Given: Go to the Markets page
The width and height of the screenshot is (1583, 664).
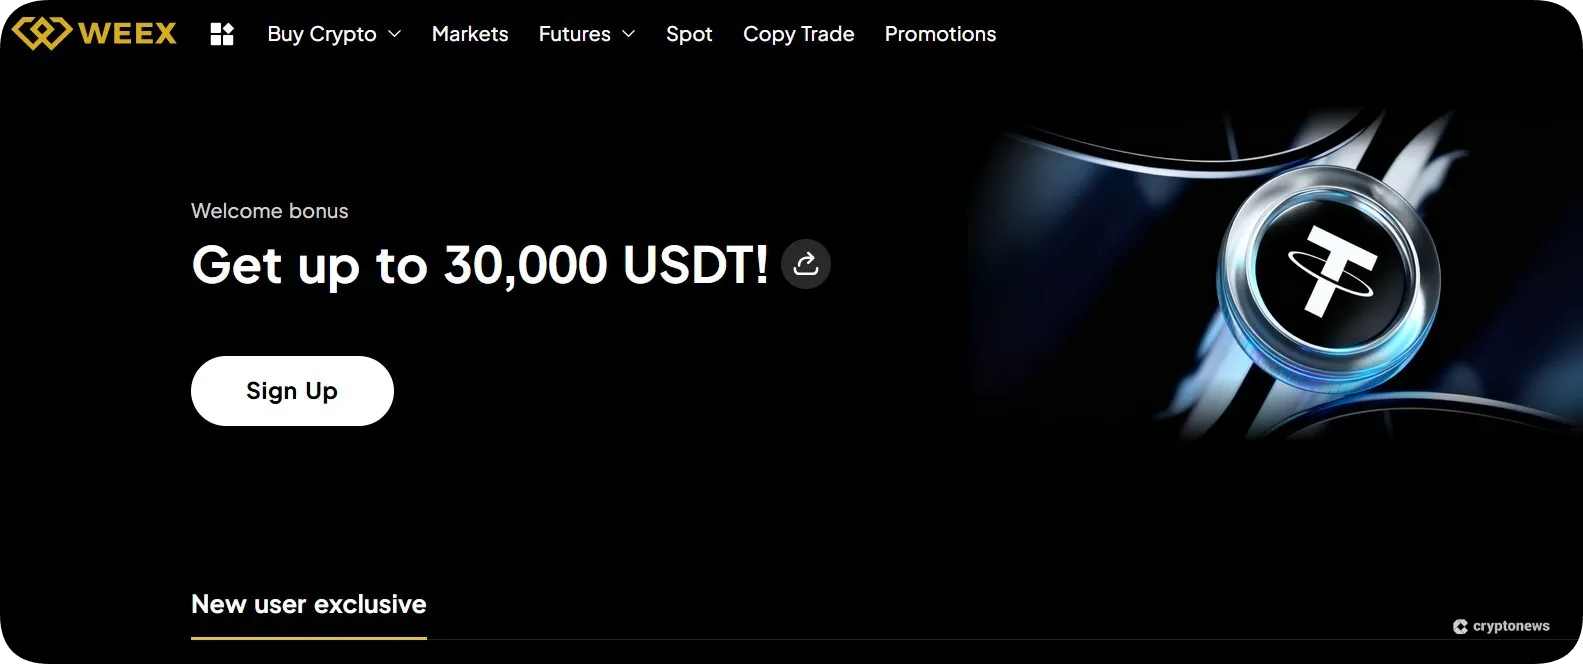Looking at the screenshot, I should (470, 34).
